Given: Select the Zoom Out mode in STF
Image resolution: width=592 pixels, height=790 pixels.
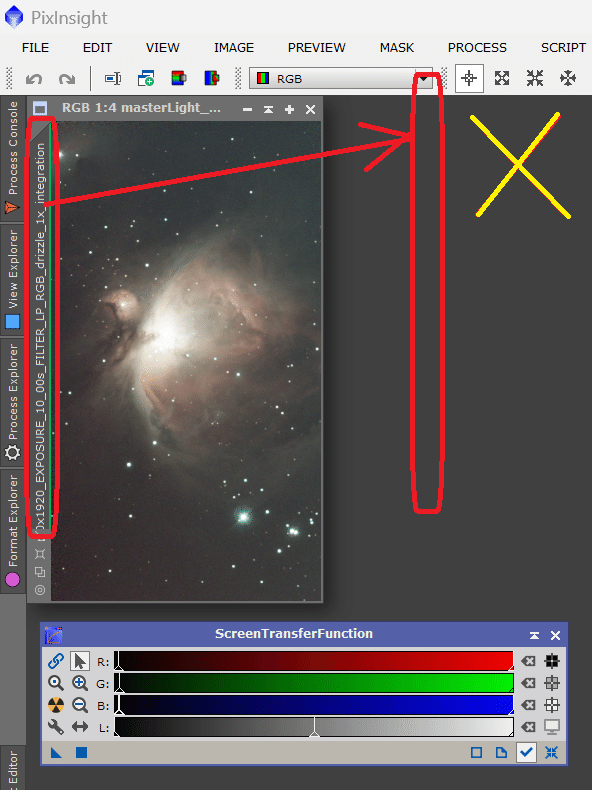Looking at the screenshot, I should [x=80, y=705].
